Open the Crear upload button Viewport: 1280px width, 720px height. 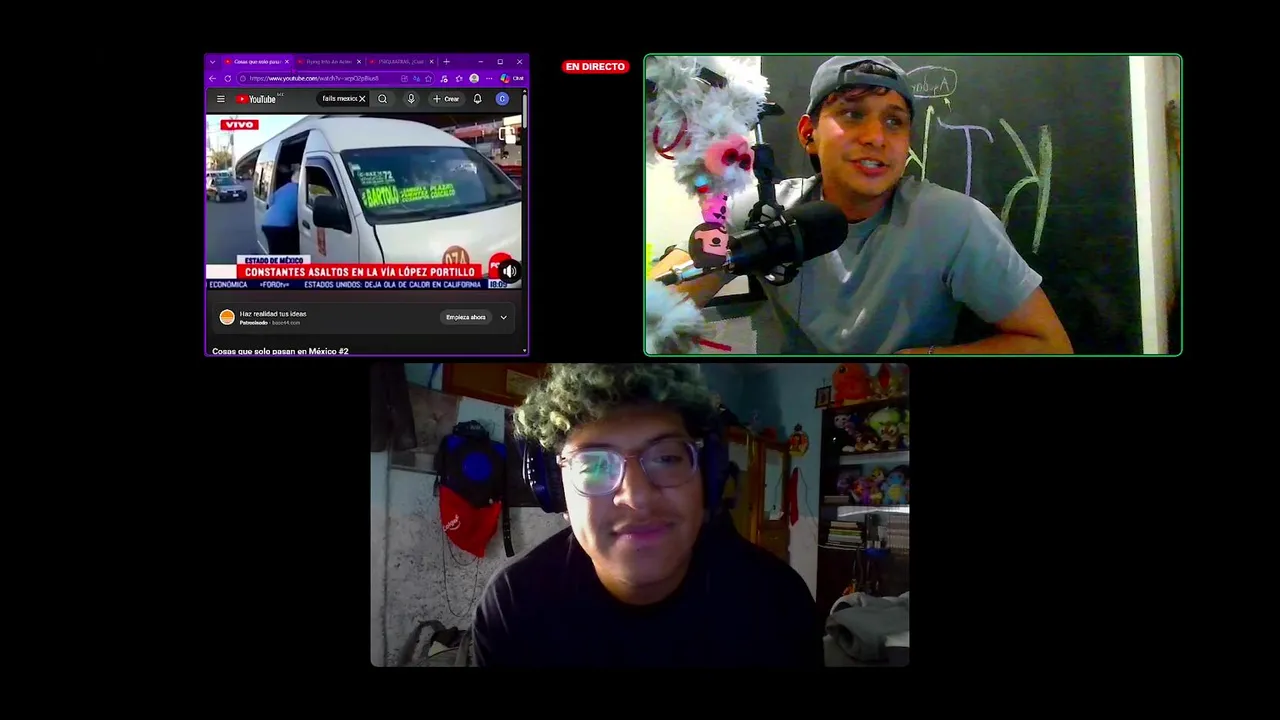tap(445, 99)
